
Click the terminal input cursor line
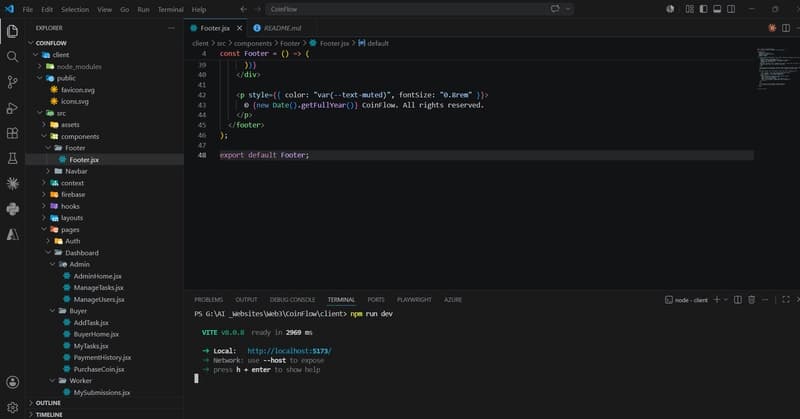(x=196, y=378)
